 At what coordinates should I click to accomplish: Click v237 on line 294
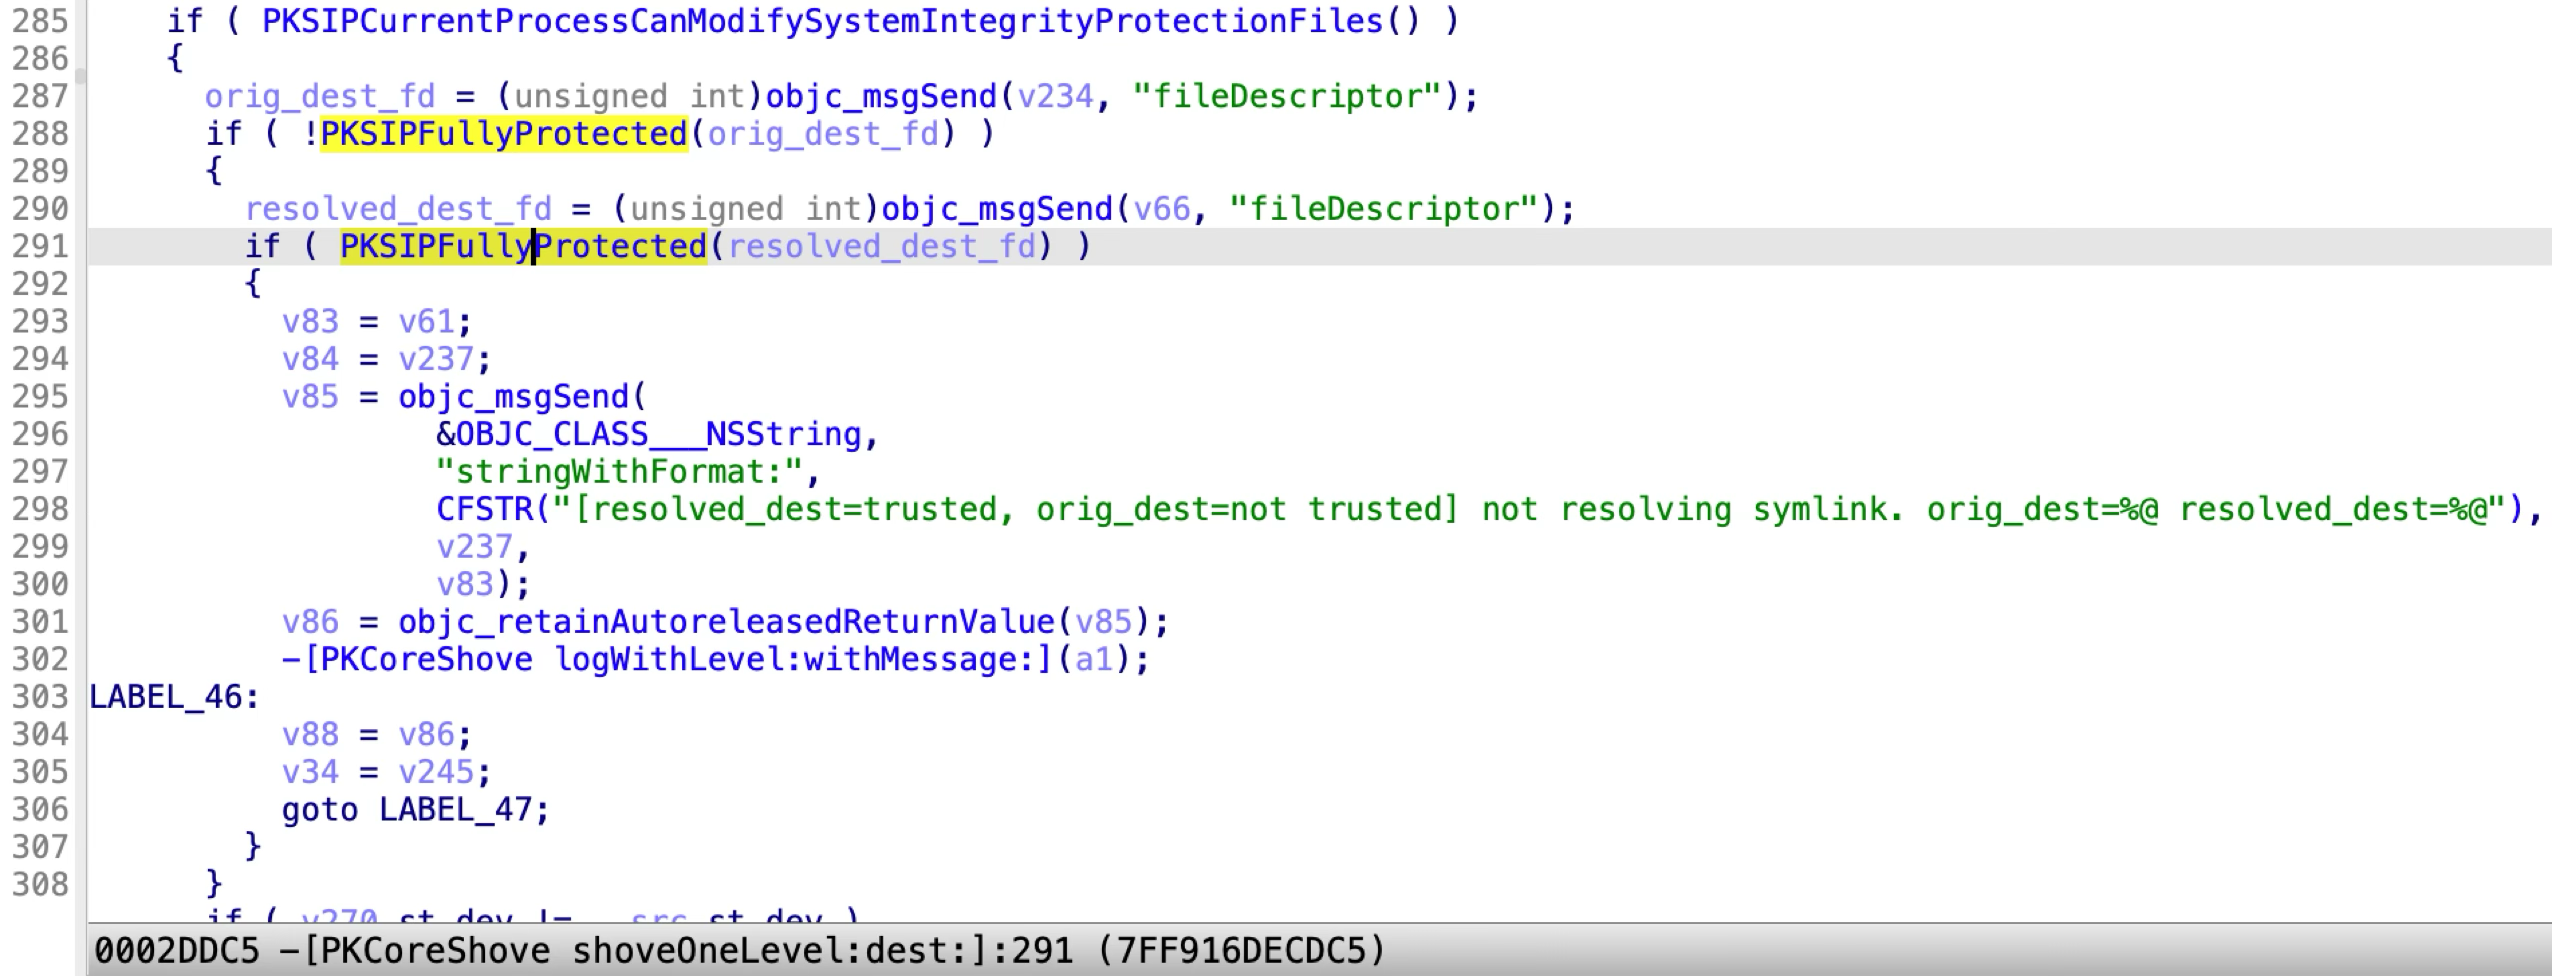point(436,359)
